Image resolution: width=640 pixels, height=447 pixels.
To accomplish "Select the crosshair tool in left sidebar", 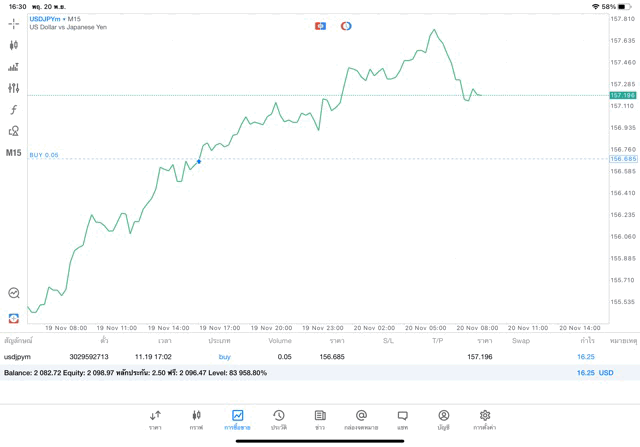I will click(x=14, y=23).
